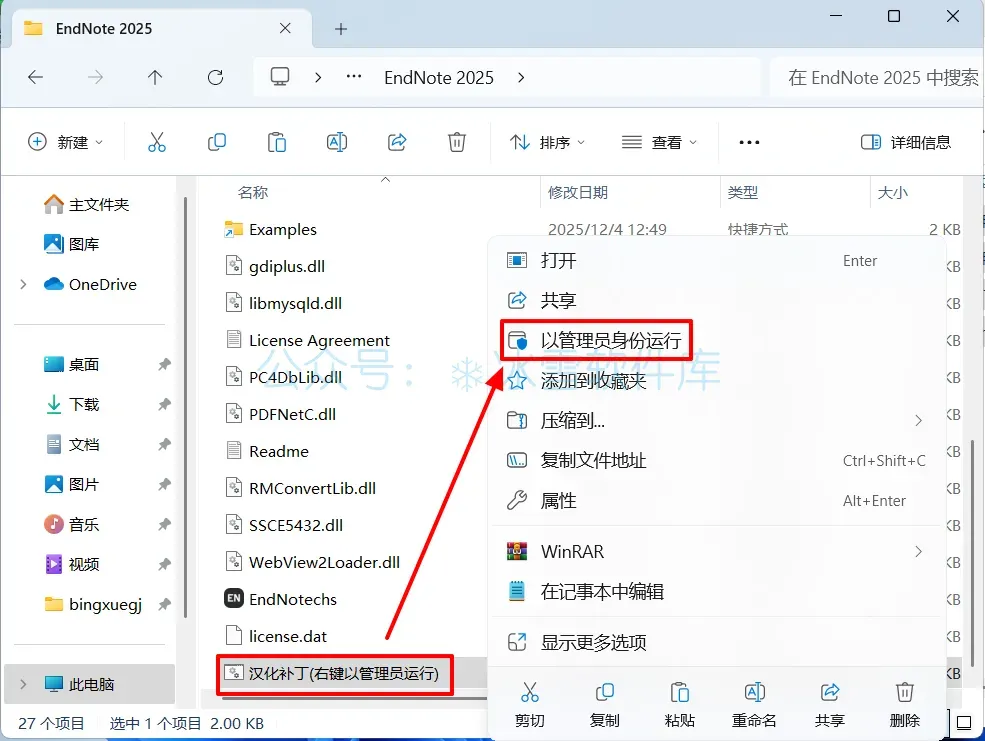Click the Rename icon in the toolbar
Image resolution: width=985 pixels, height=741 pixels.
click(x=337, y=143)
